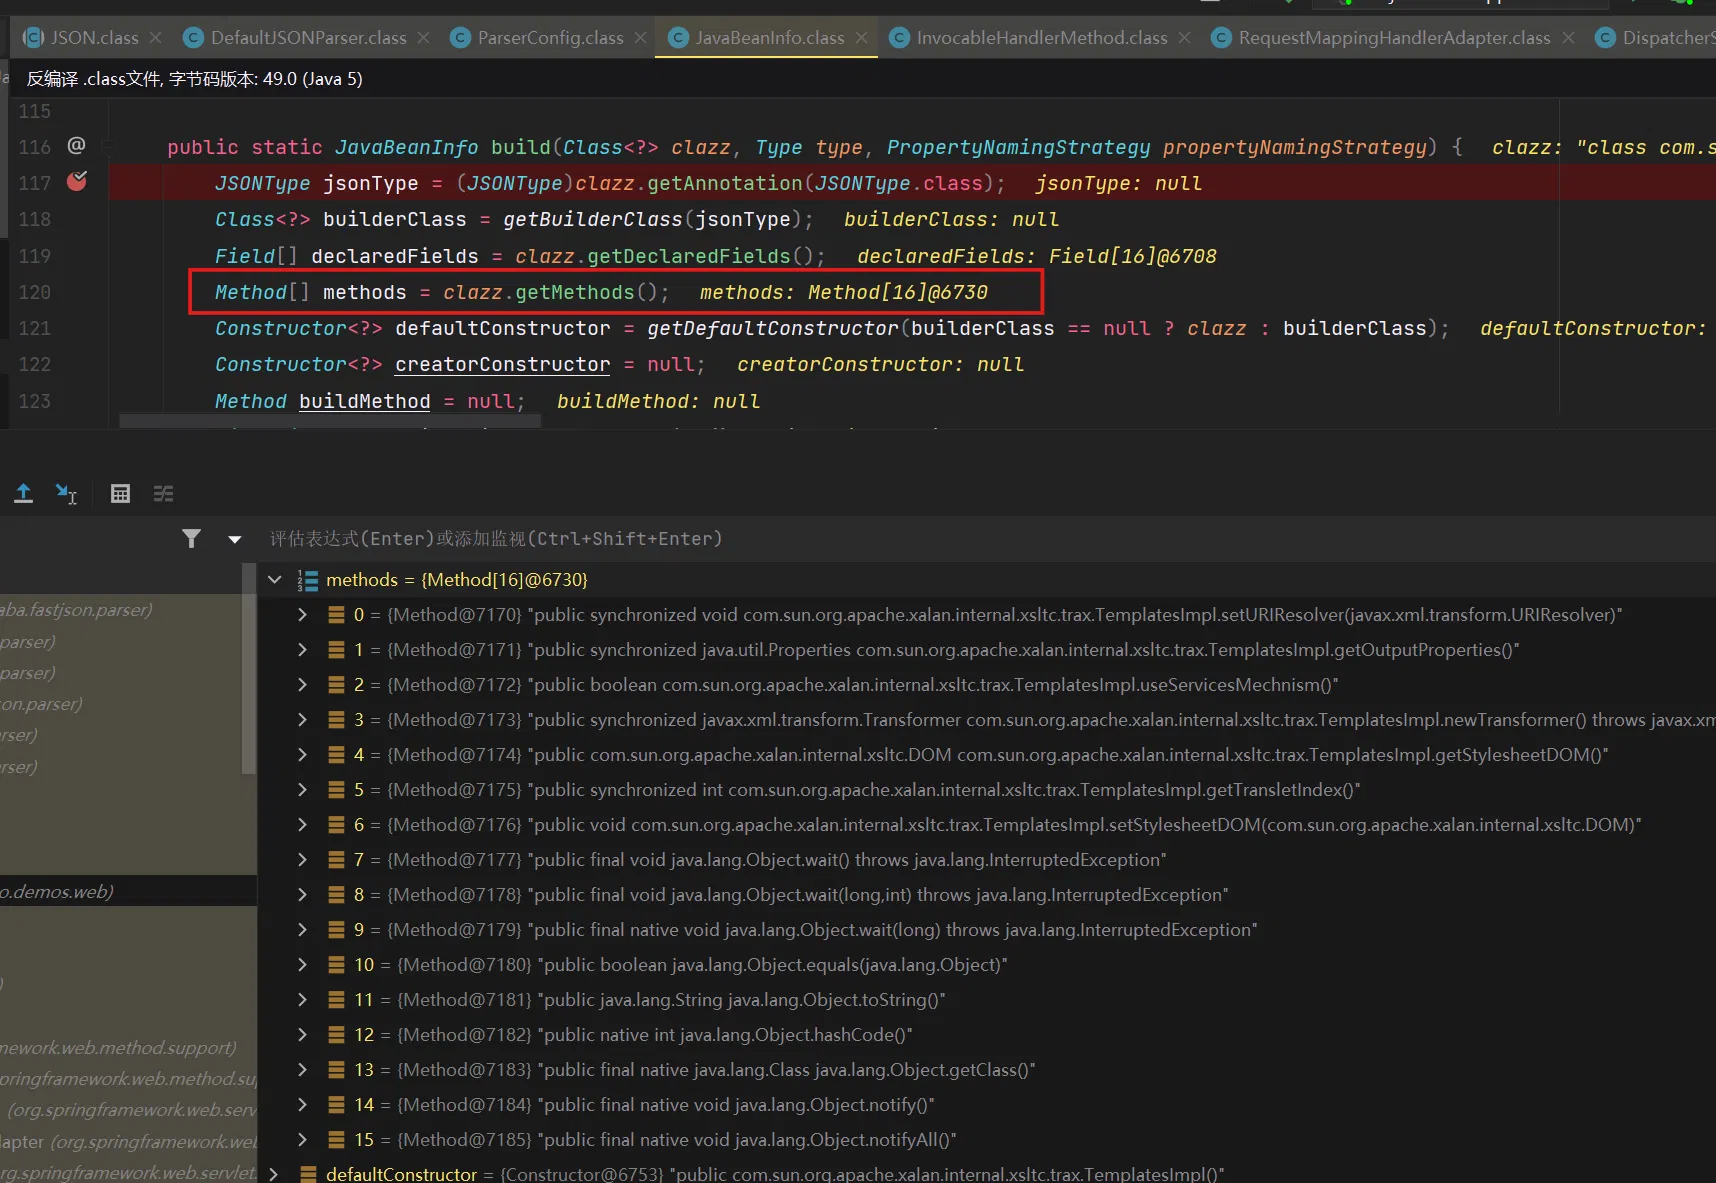This screenshot has height=1183, width=1716.
Task: Click the Run to Cursor icon
Action: (66, 493)
